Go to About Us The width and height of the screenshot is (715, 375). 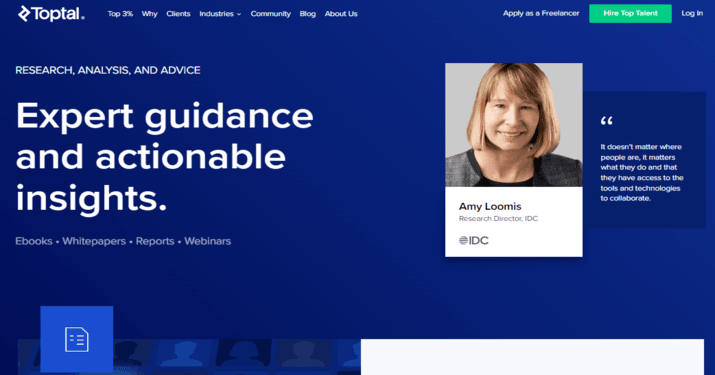coord(341,14)
